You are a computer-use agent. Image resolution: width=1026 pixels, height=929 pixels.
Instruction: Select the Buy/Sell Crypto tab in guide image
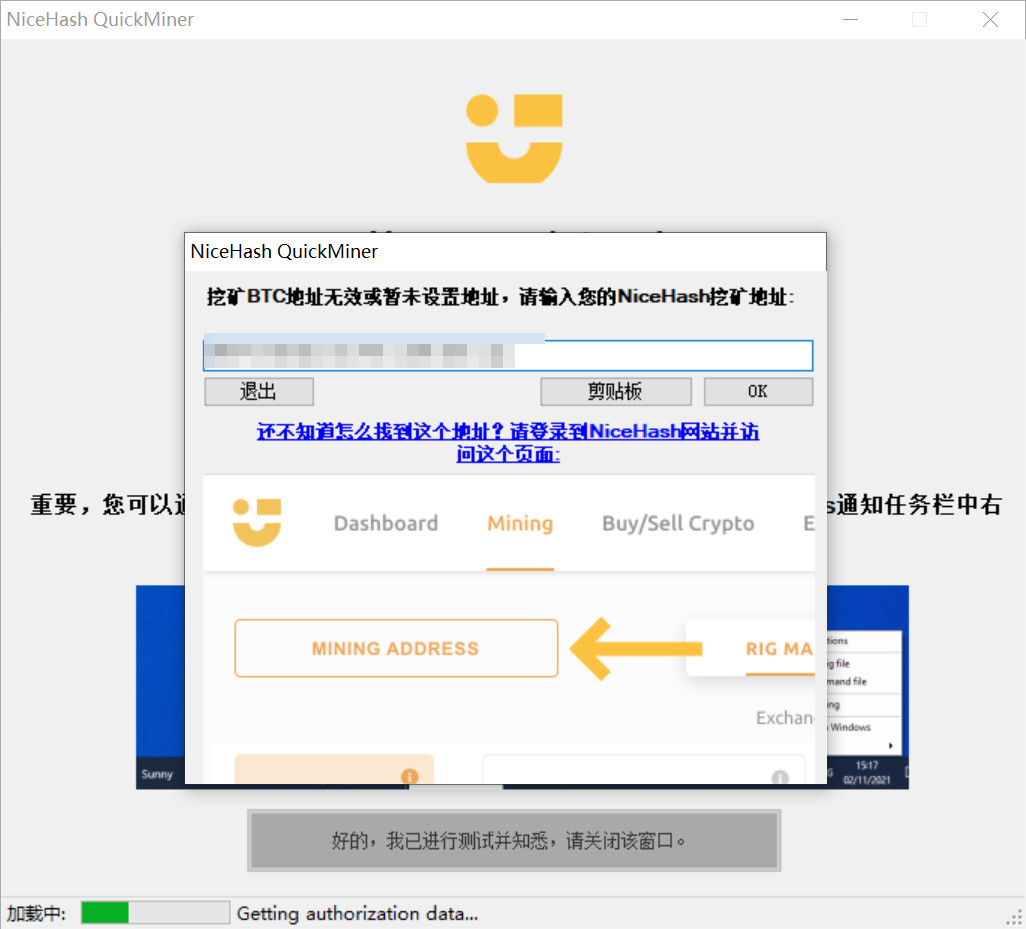click(678, 523)
